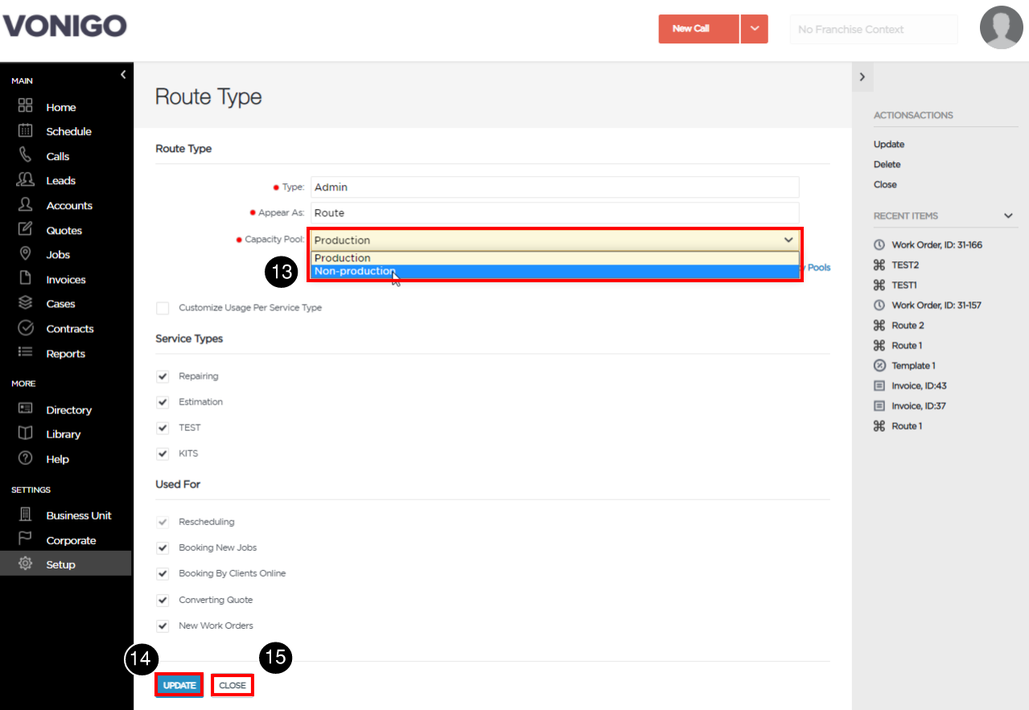Select Non-production from Capacity Pool list
1029x710 pixels.
point(555,271)
